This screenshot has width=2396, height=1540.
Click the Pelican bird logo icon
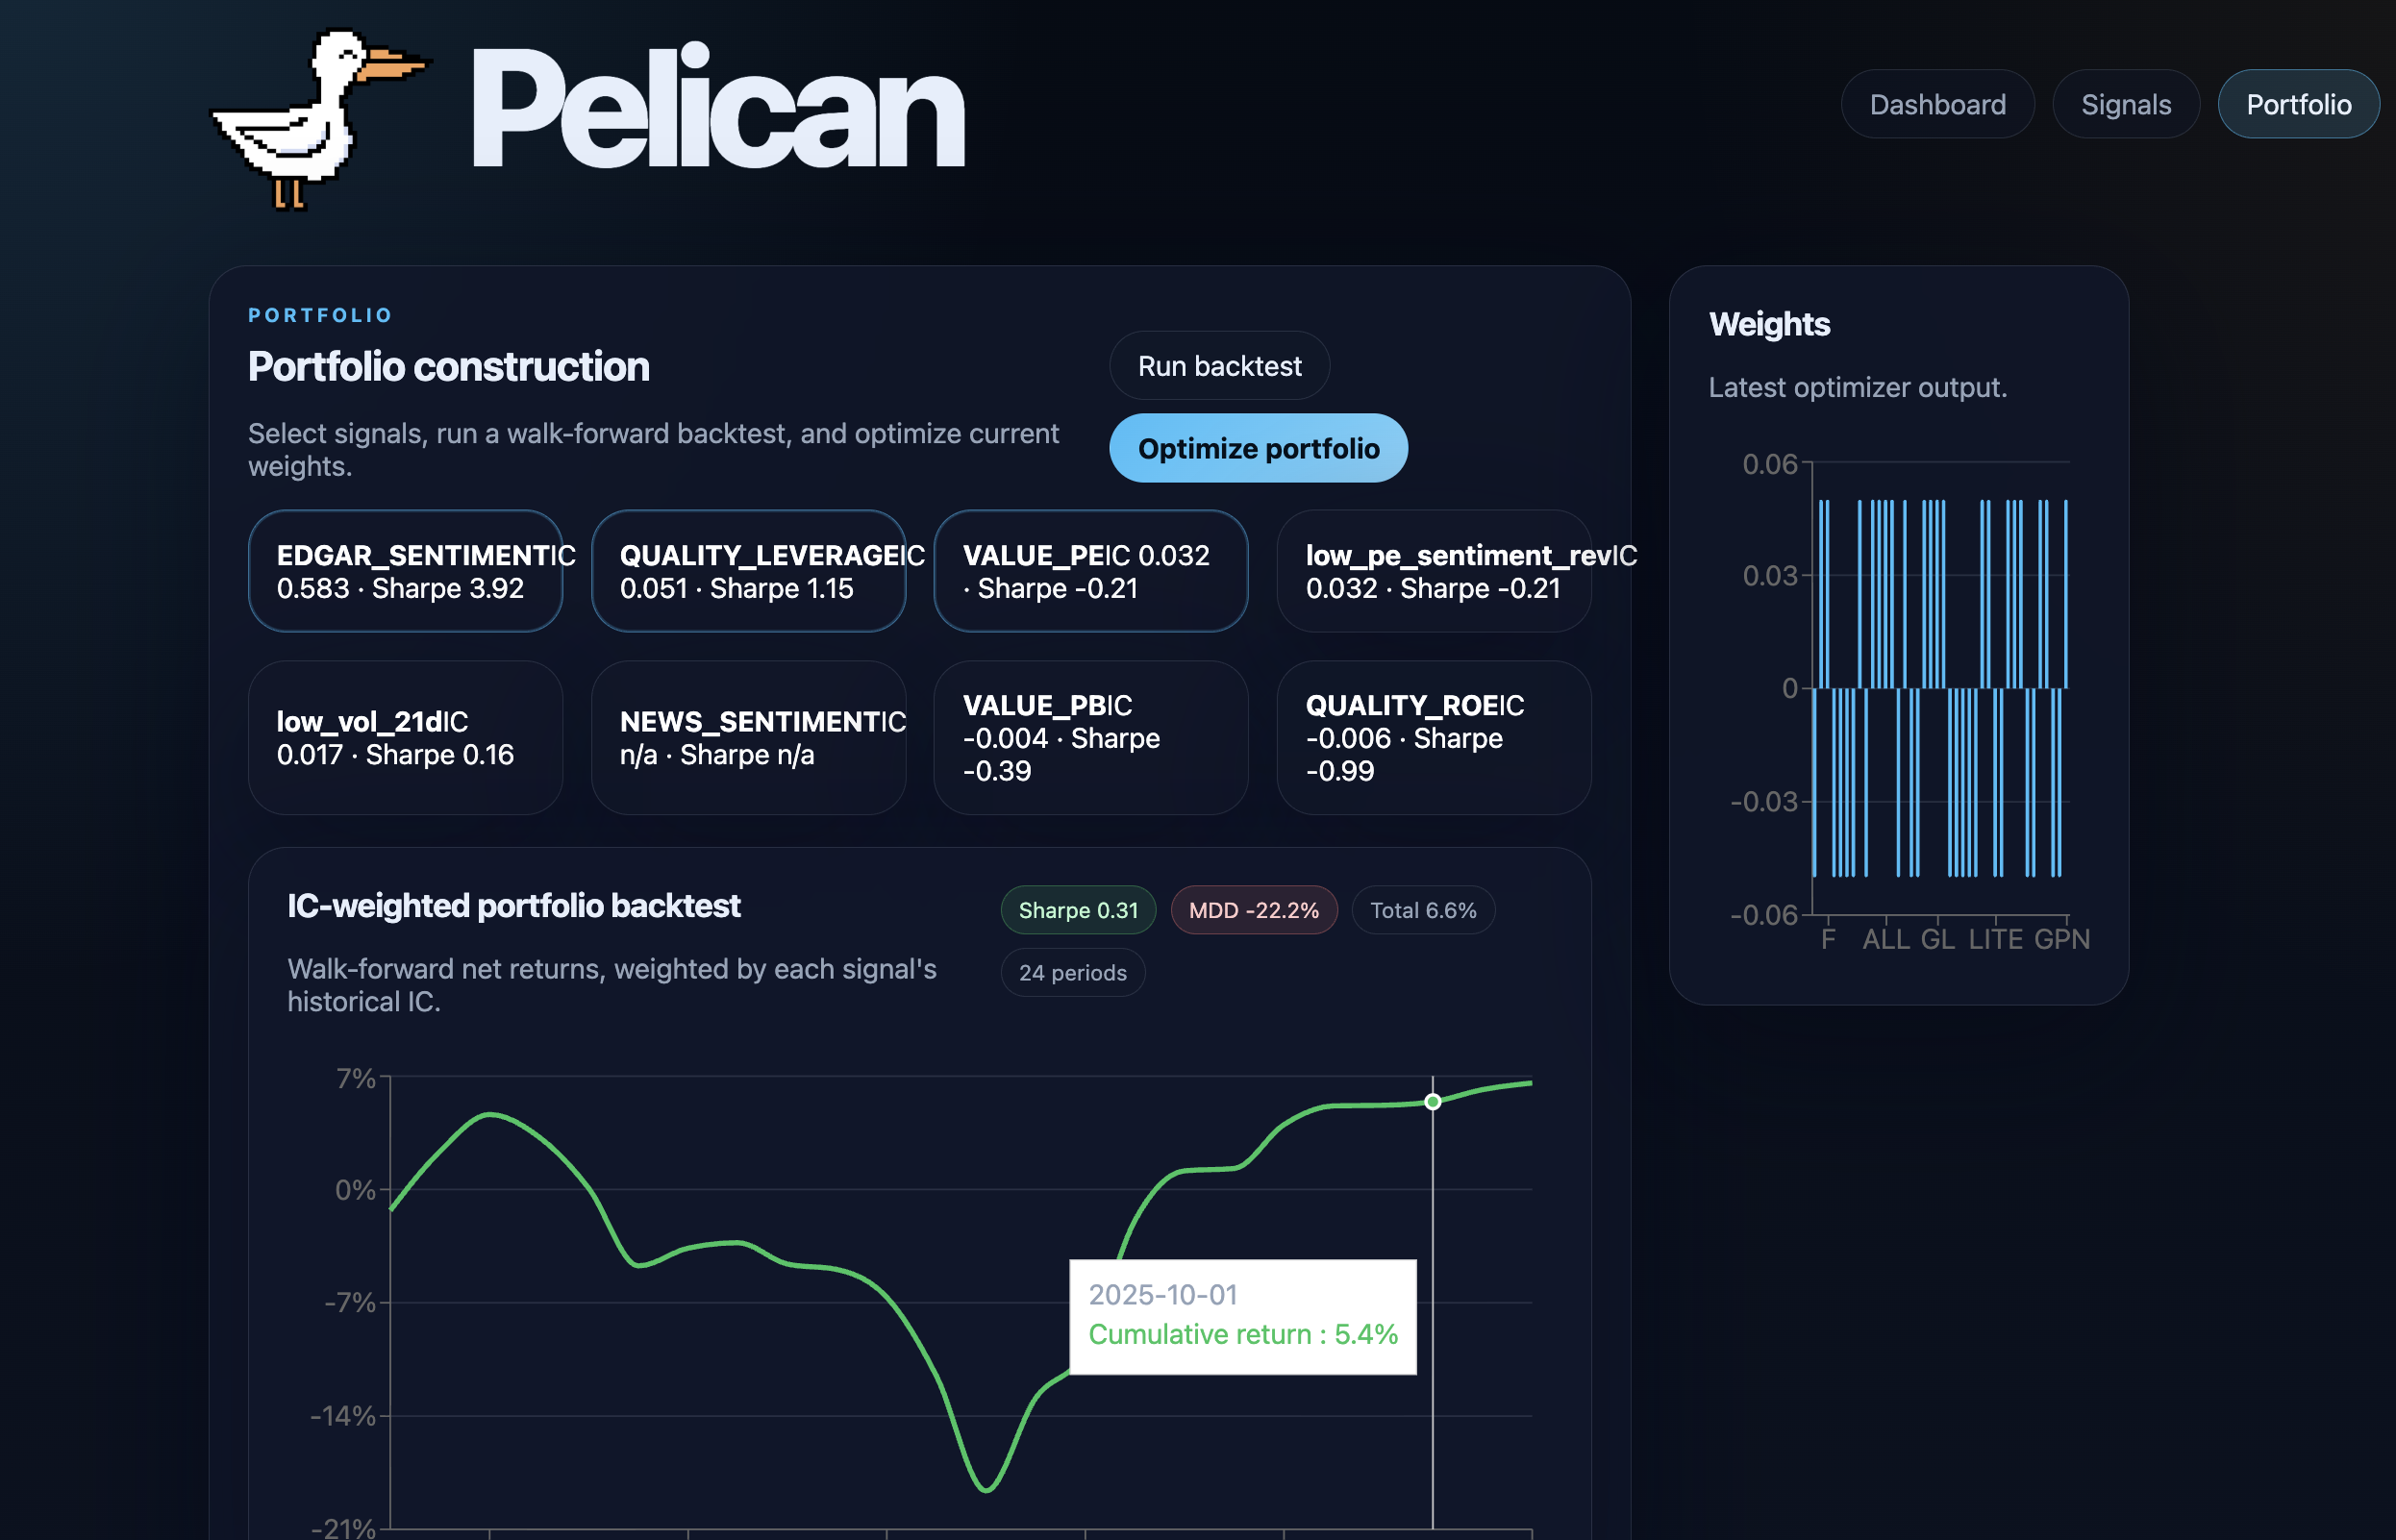click(320, 118)
